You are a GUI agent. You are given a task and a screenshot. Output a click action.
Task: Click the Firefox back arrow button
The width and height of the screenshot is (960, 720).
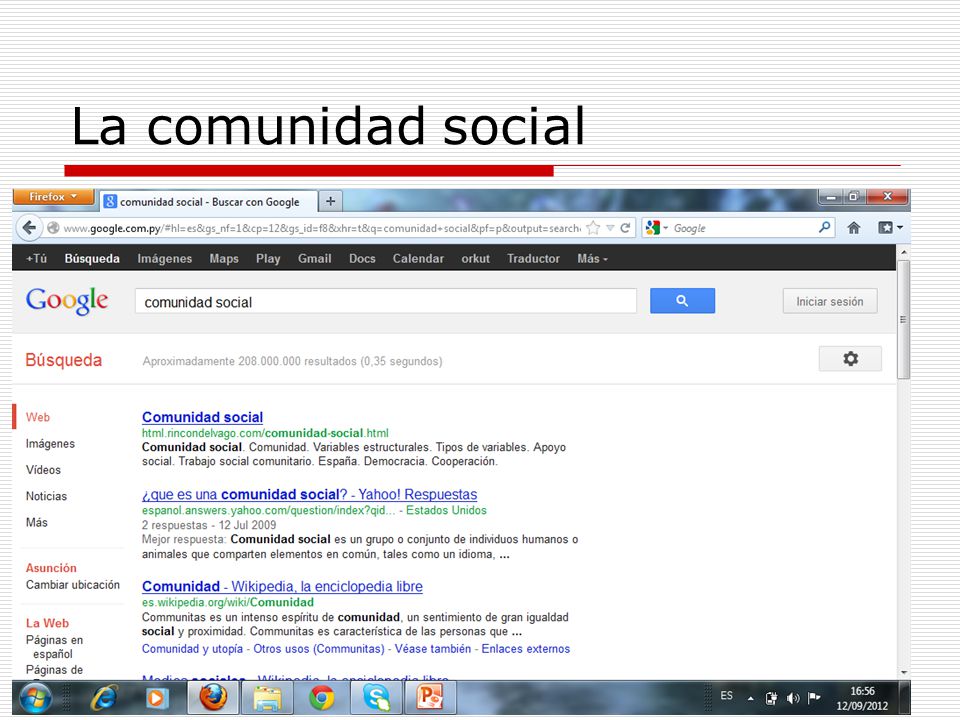[x=29, y=228]
